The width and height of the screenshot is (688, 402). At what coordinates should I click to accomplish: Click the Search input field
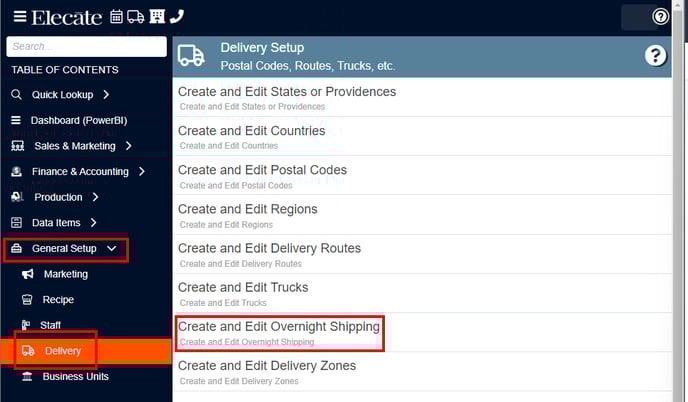click(86, 47)
